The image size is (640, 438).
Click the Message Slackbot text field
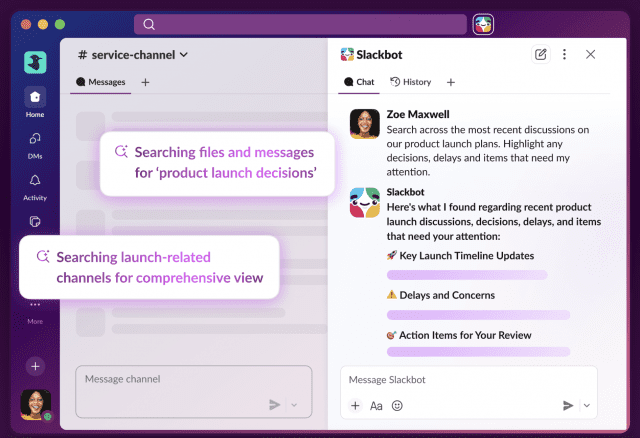tap(460, 380)
